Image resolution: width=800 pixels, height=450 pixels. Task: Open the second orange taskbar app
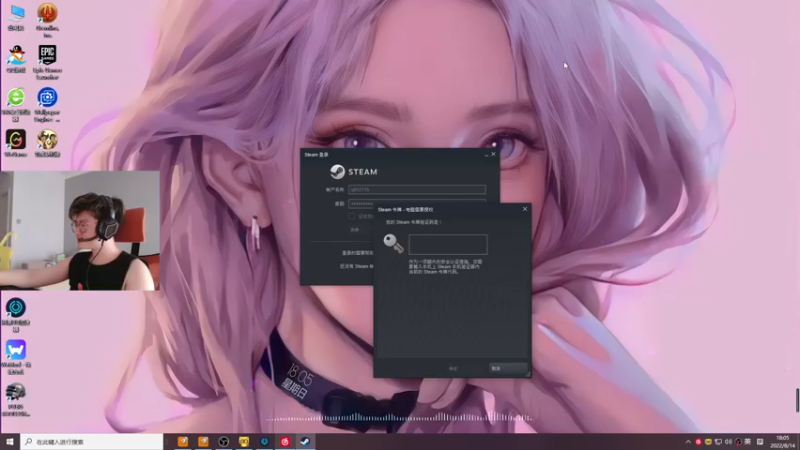203,442
